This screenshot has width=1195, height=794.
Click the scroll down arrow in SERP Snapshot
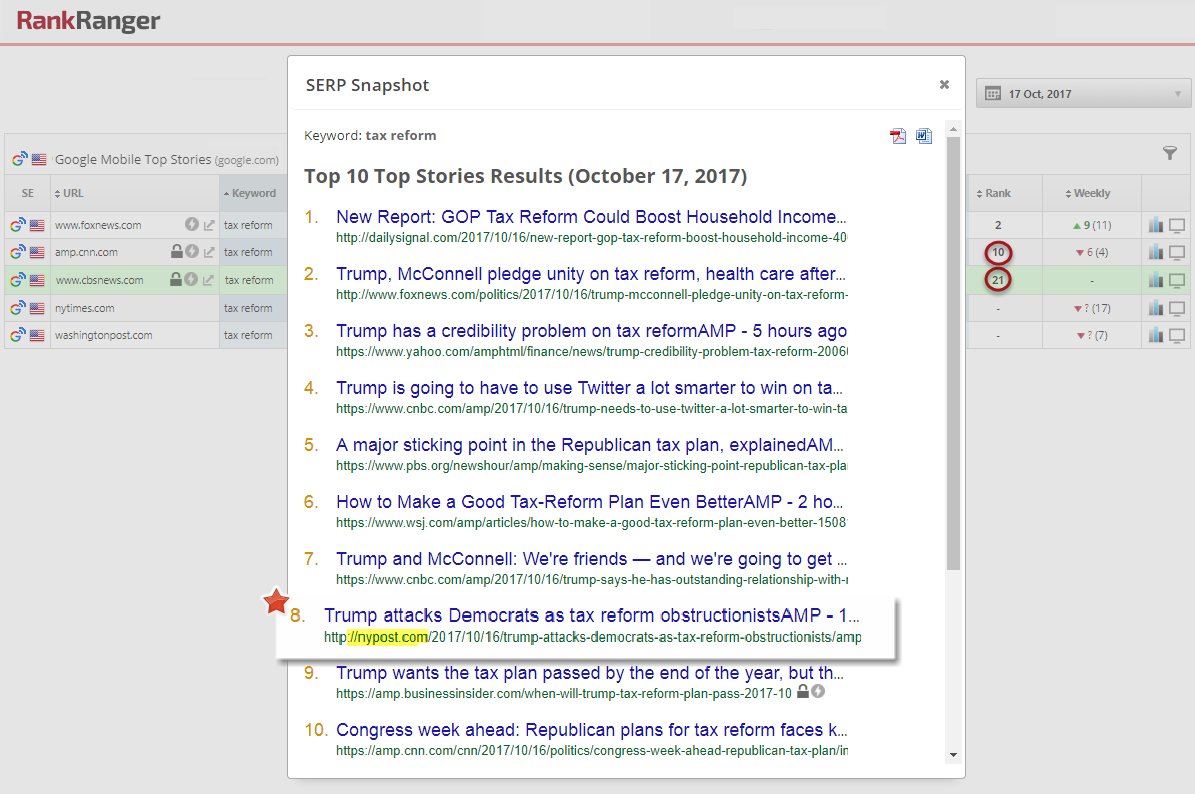click(x=953, y=754)
